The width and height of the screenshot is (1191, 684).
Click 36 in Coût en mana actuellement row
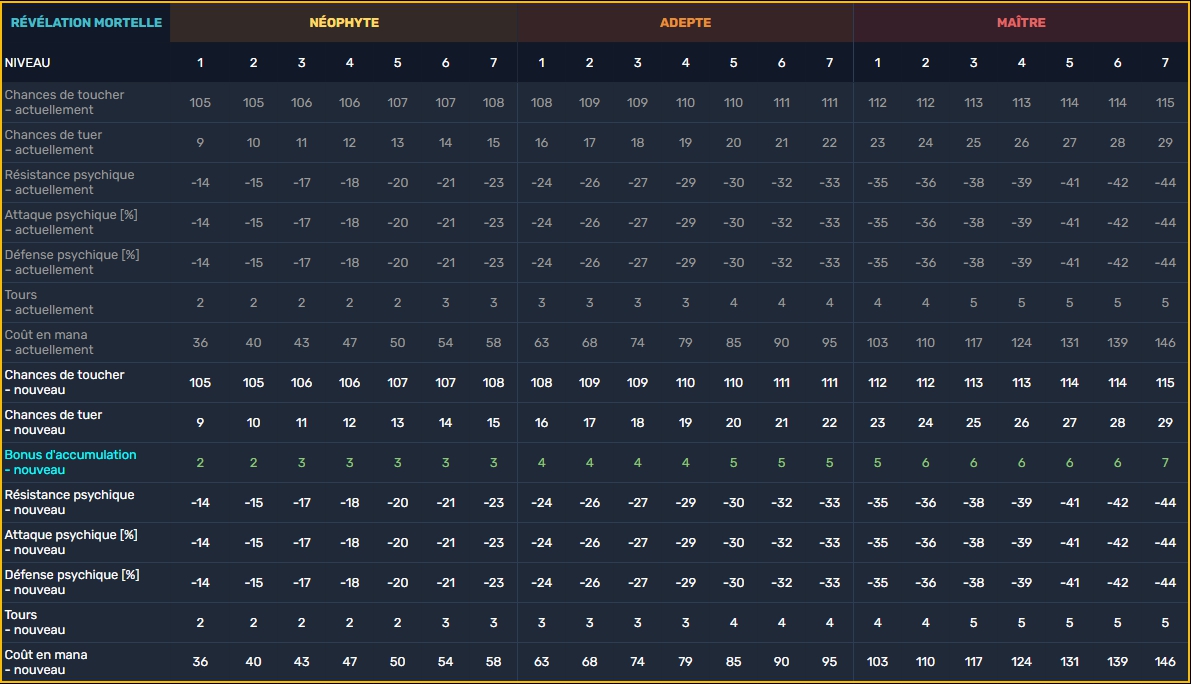point(201,343)
